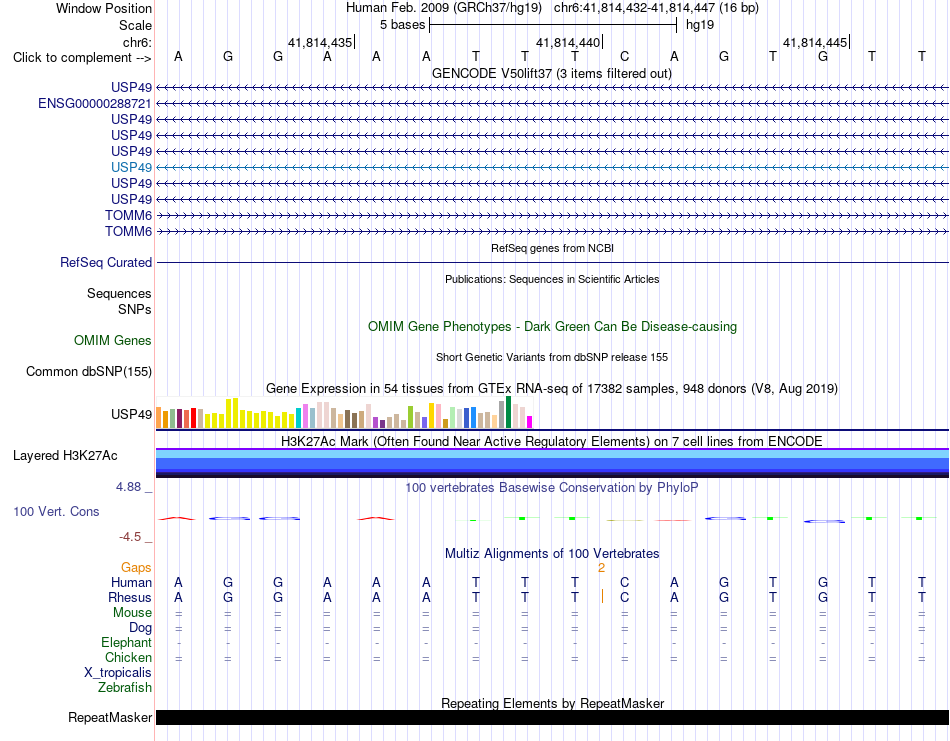
Task: Select the Zebrafish species label
Action: [125, 688]
